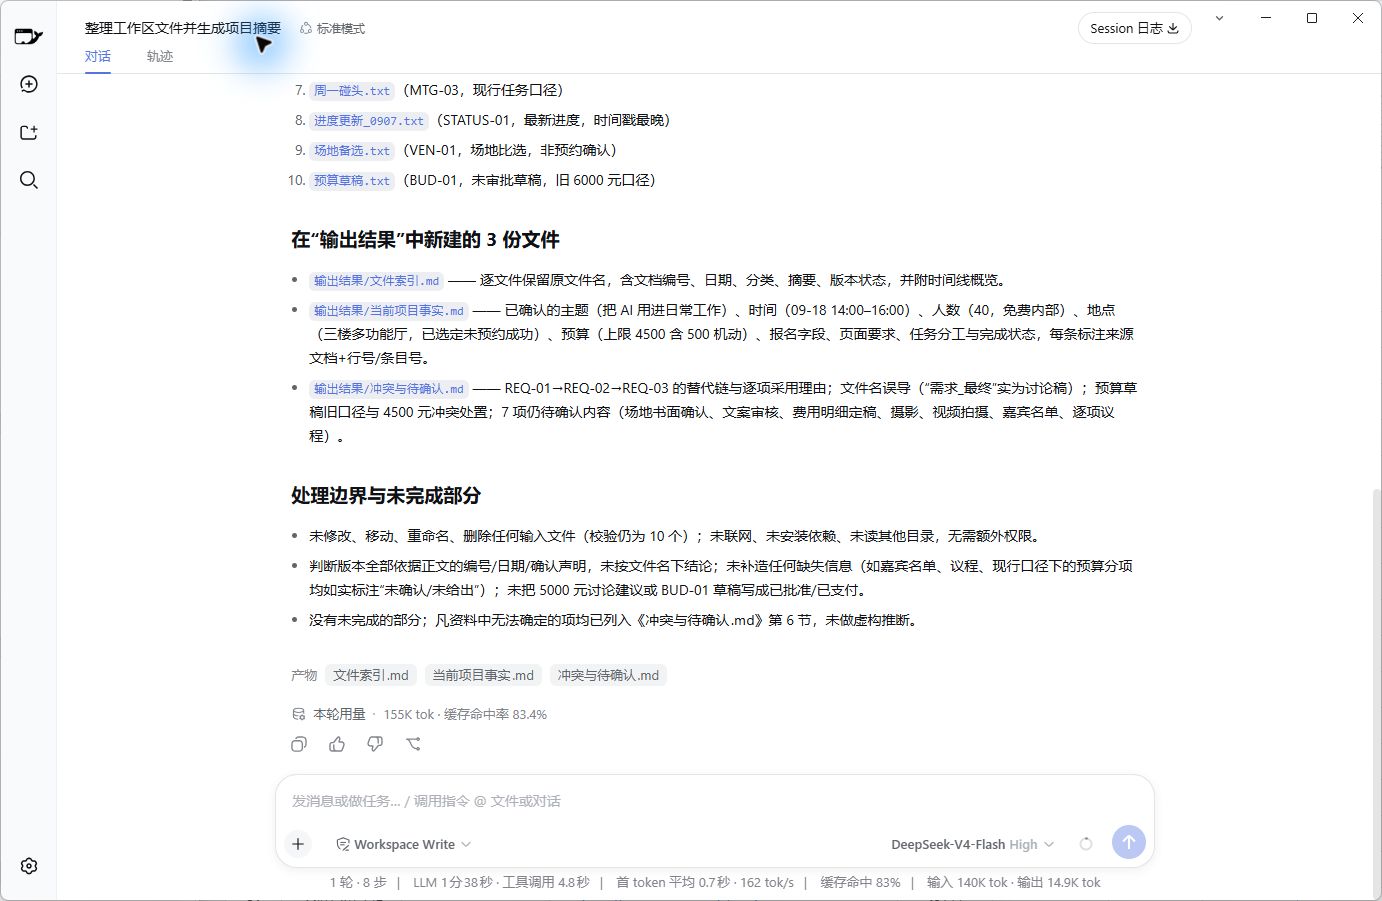The height and width of the screenshot is (901, 1382).
Task: Open the new folder workspace sidebar icon
Action: click(29, 132)
